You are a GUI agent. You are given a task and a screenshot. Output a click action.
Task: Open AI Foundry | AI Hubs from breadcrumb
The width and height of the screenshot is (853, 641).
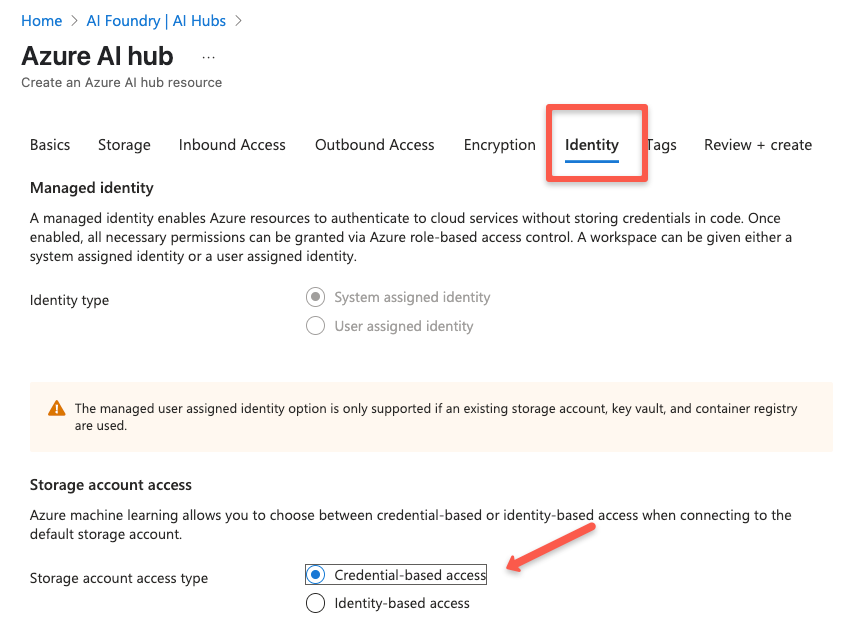coord(155,20)
